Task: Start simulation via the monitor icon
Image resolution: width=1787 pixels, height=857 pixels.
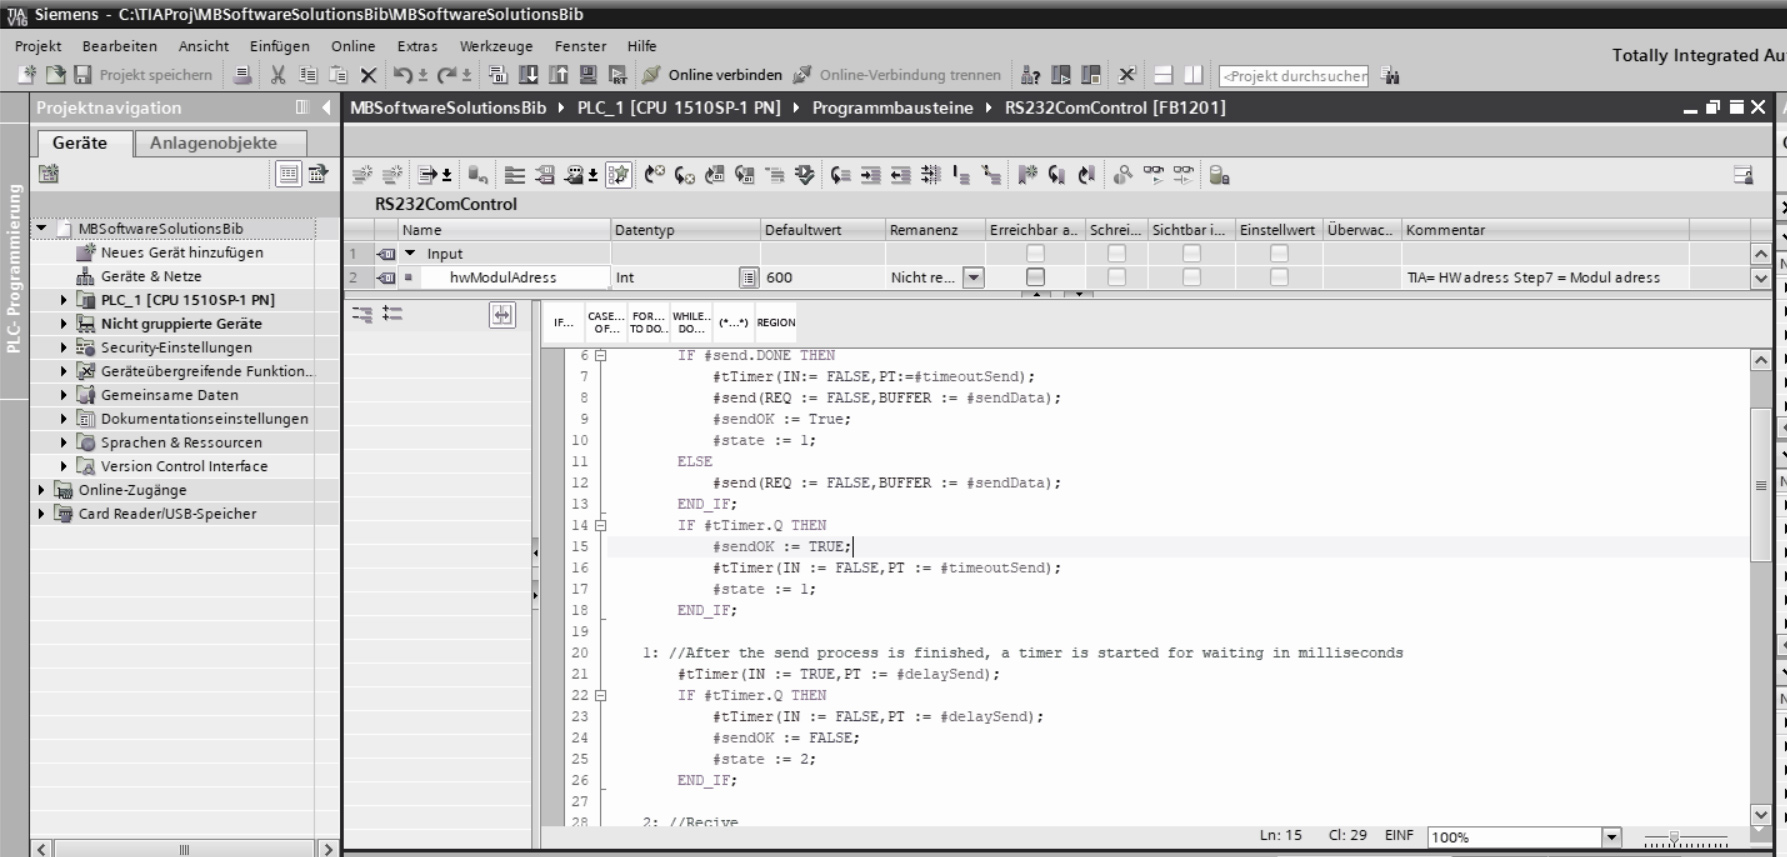Action: pos(588,75)
